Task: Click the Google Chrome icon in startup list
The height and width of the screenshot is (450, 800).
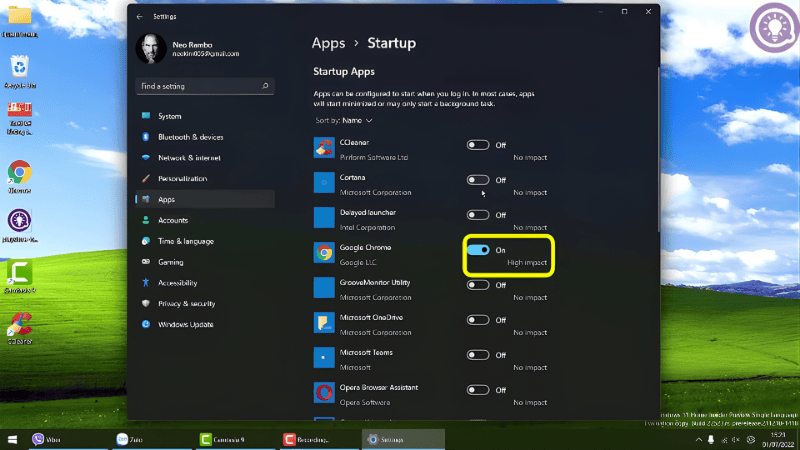Action: point(324,253)
